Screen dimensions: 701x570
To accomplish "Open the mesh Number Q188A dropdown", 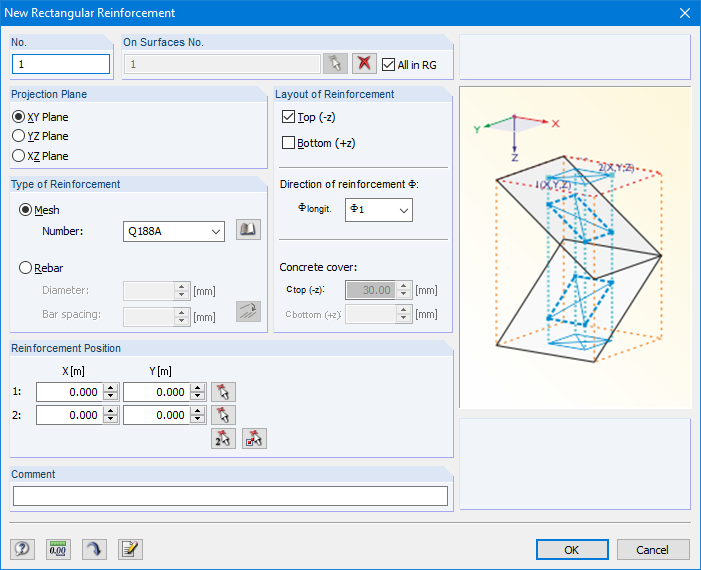I will point(174,232).
